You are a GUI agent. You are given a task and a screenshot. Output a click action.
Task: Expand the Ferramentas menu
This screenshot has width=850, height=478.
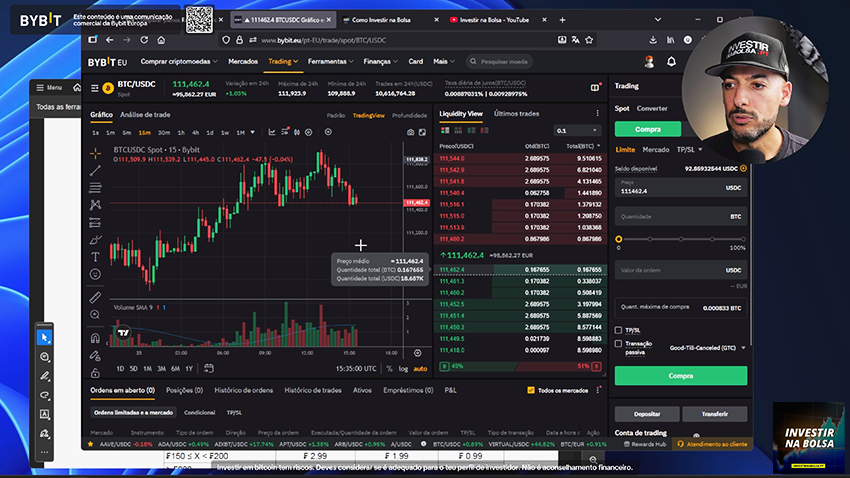coord(331,61)
